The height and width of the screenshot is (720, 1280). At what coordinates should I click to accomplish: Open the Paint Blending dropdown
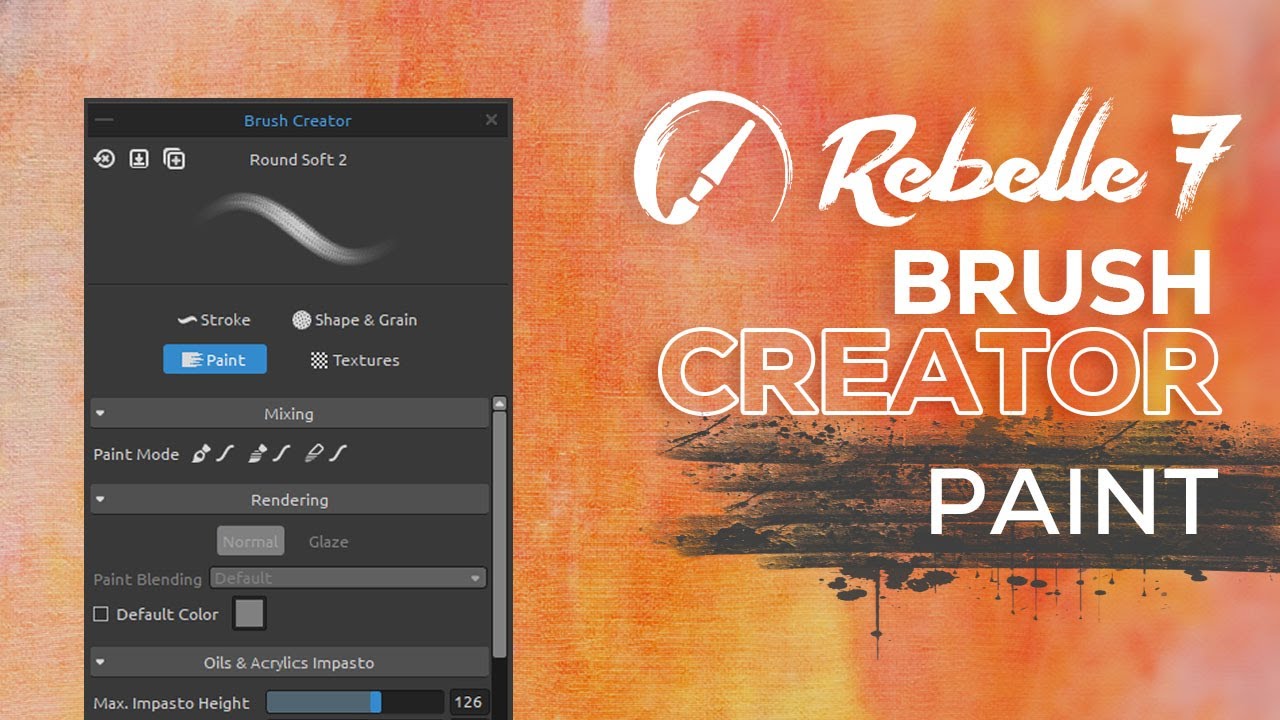click(x=348, y=578)
